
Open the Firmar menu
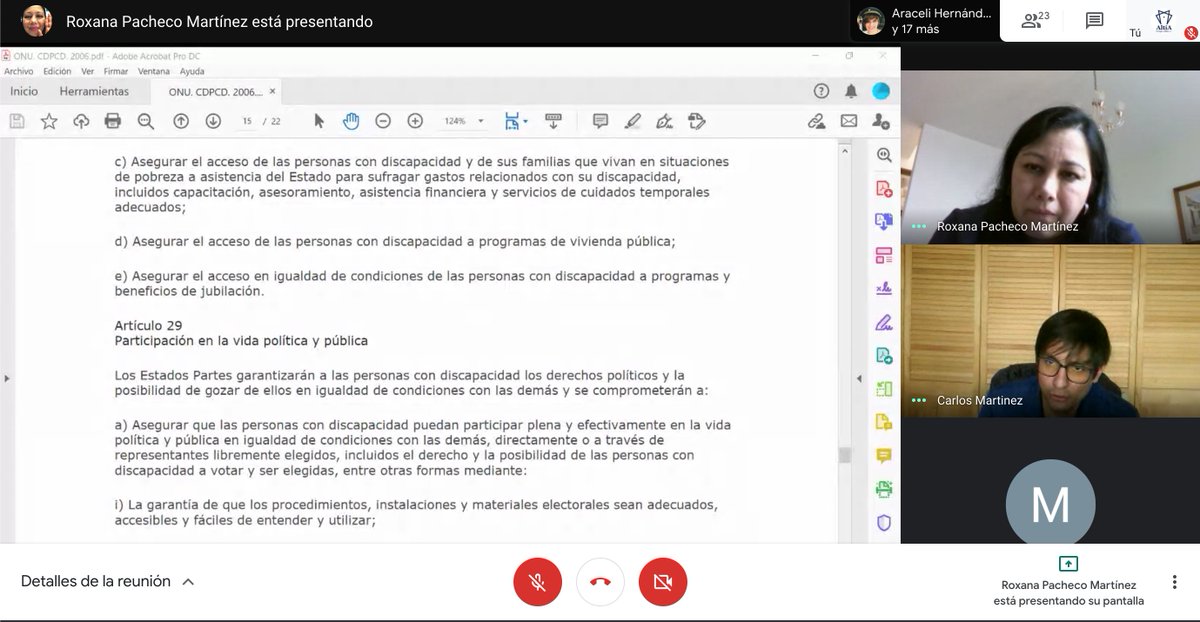116,71
